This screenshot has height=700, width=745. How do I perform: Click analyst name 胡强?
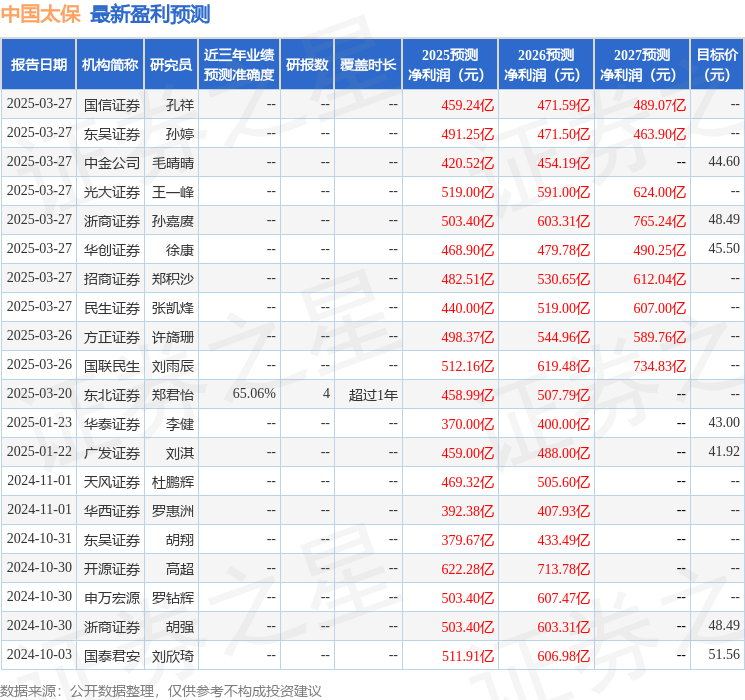click(180, 627)
